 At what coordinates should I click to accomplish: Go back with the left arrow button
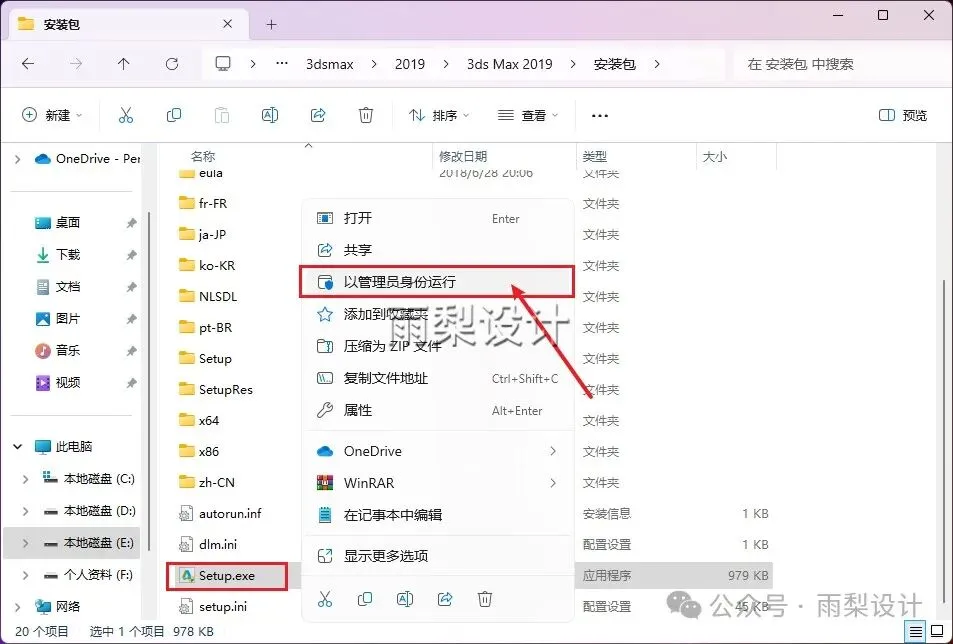click(28, 64)
